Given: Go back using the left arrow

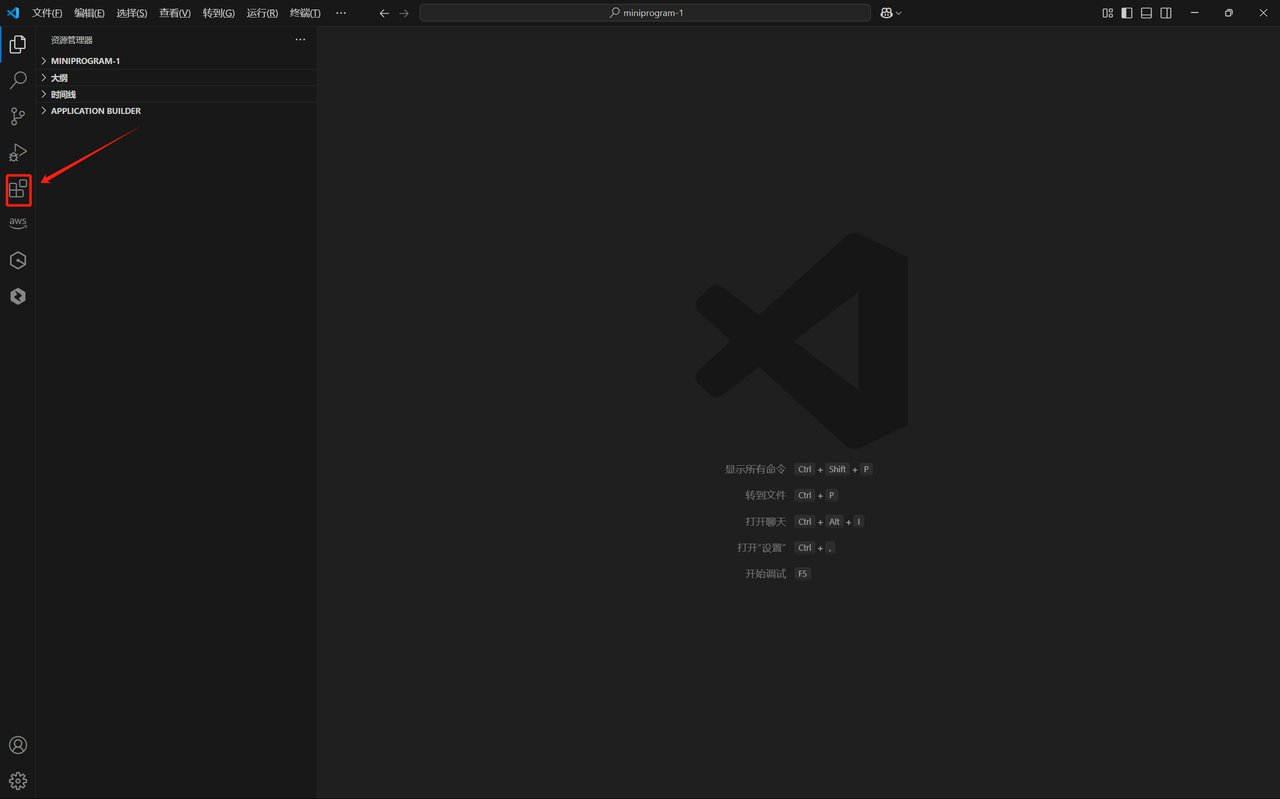Looking at the screenshot, I should coord(384,13).
